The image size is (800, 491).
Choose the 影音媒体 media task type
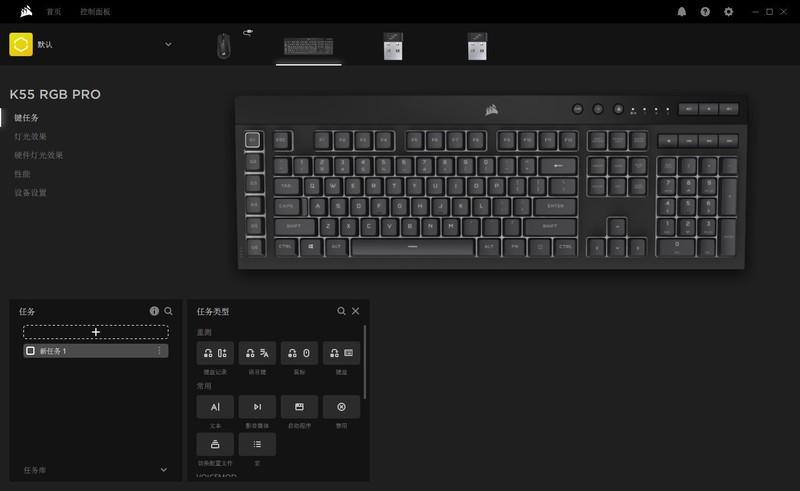tap(257, 407)
